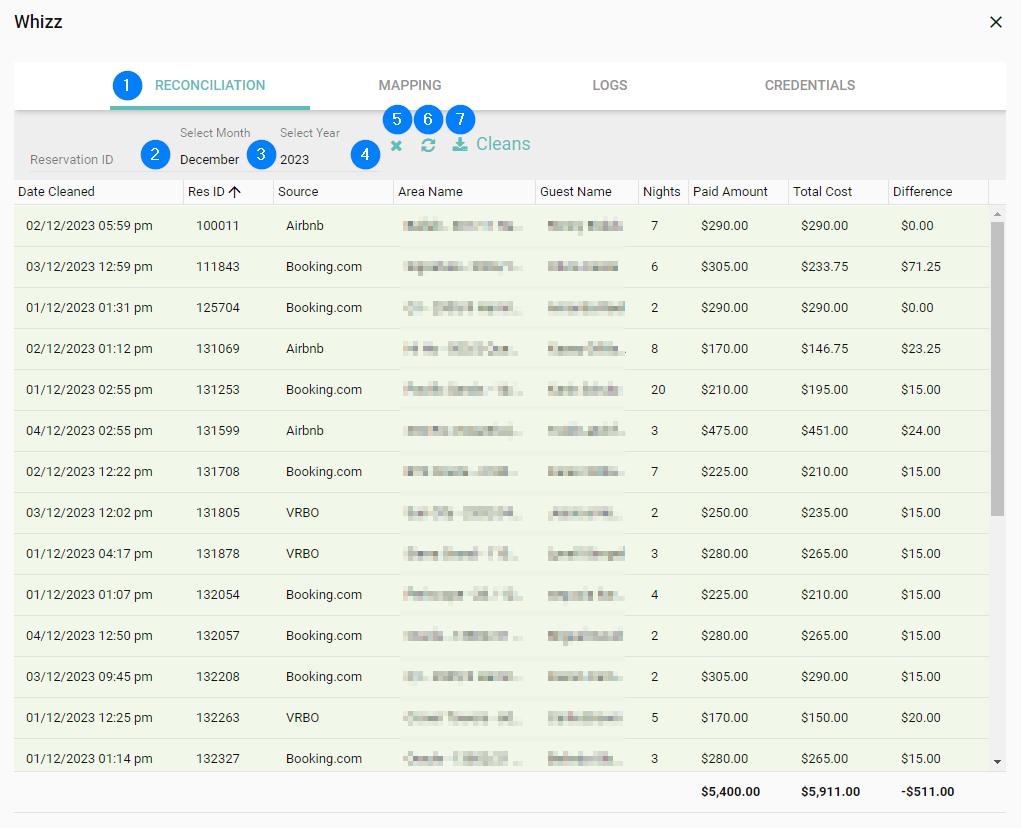The height and width of the screenshot is (828, 1021).
Task: Select the row with Res ID 100011
Action: (x=217, y=226)
